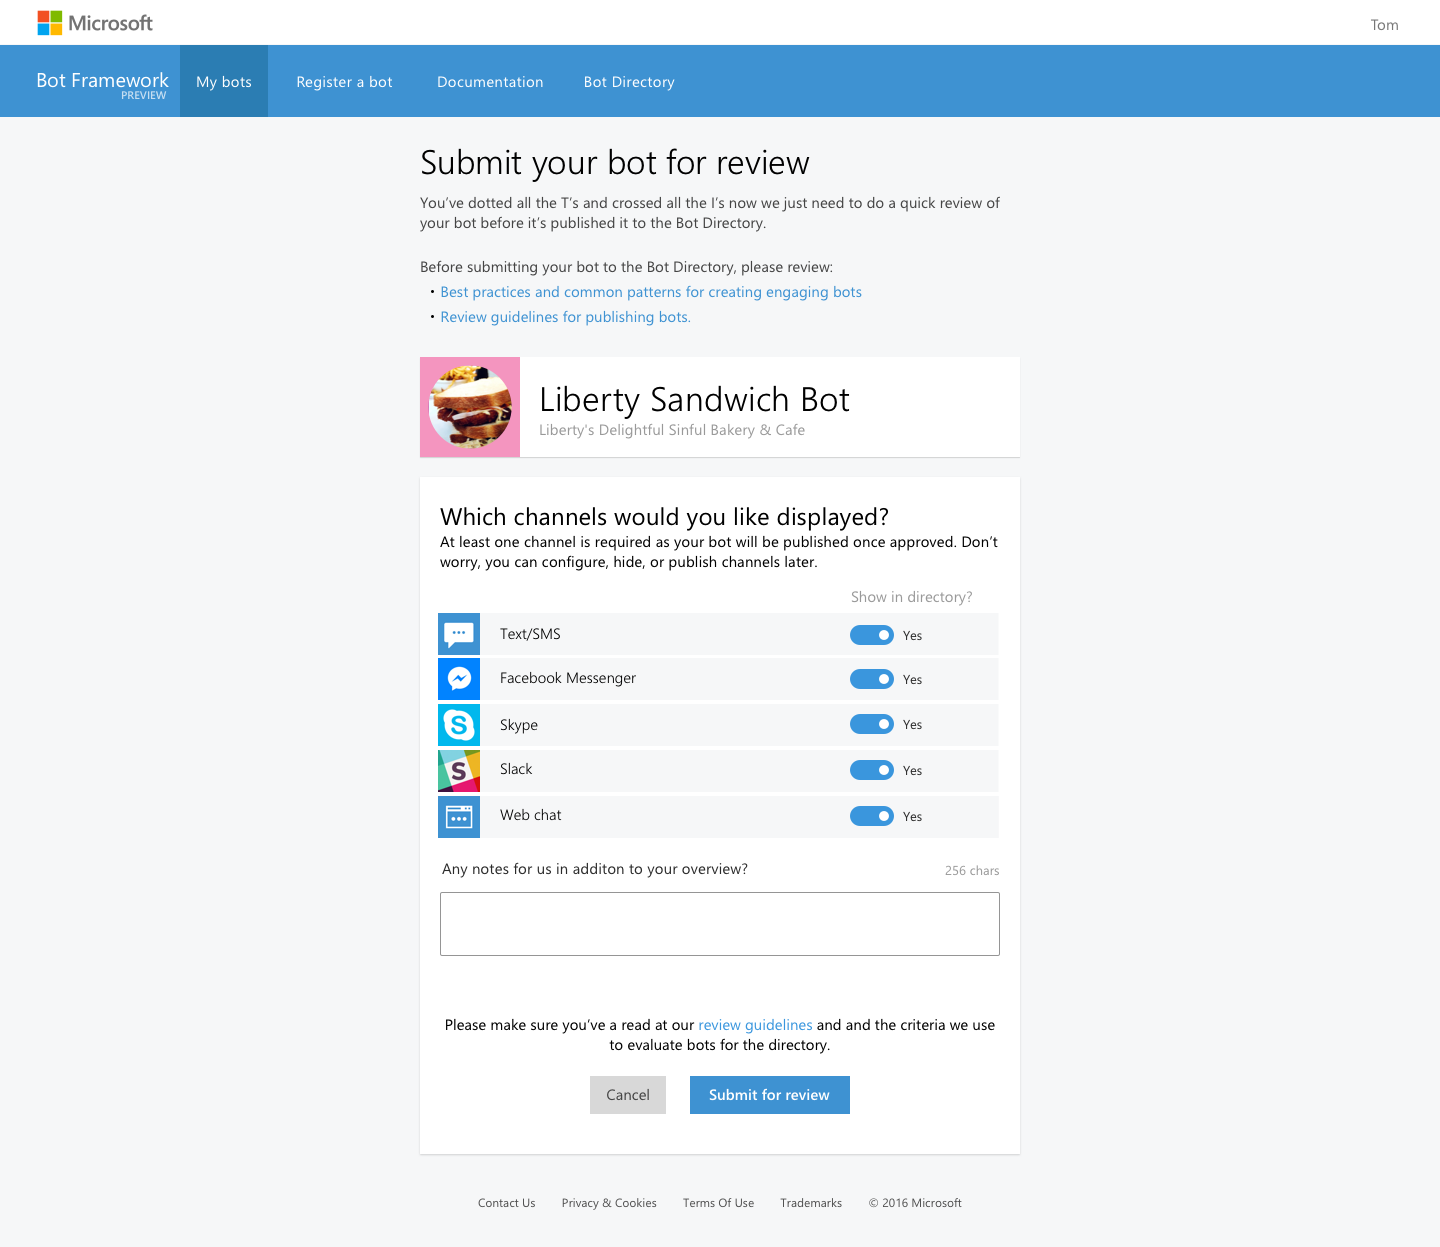Click the Facebook Messenger channel icon
This screenshot has width=1440, height=1247.
pos(459,679)
